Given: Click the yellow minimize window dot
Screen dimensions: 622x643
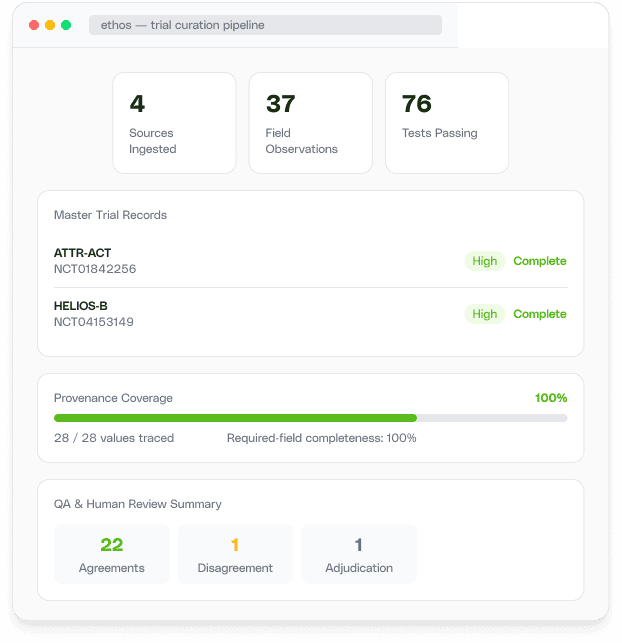Looking at the screenshot, I should [50, 25].
